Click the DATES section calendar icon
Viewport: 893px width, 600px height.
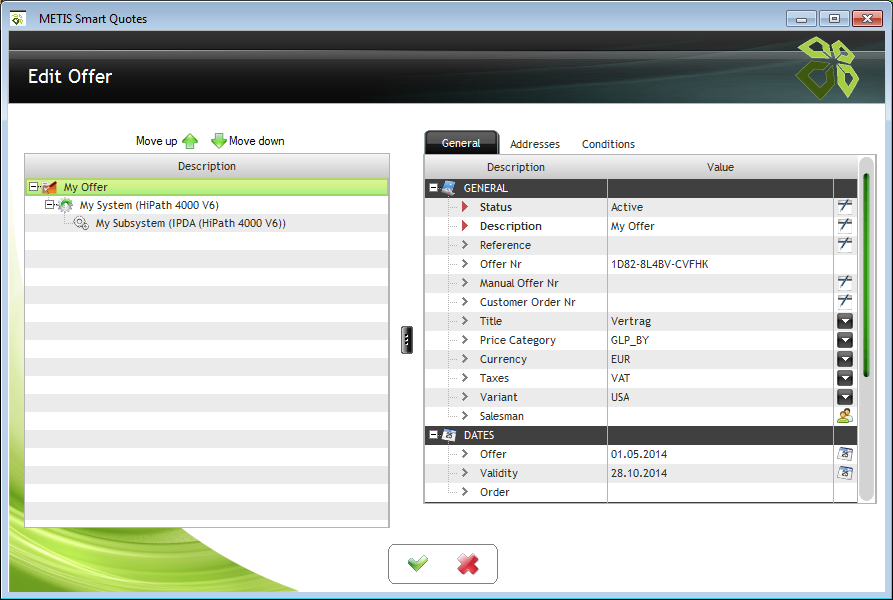449,435
